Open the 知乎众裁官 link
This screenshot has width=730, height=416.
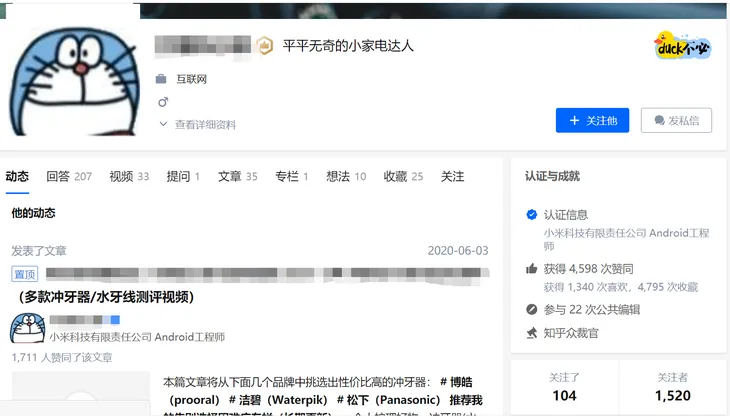tap(571, 332)
